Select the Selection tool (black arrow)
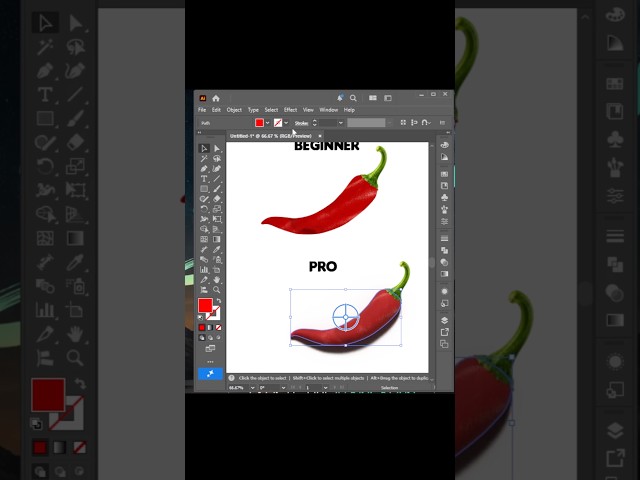The width and height of the screenshot is (640, 480). pyautogui.click(x=204, y=149)
